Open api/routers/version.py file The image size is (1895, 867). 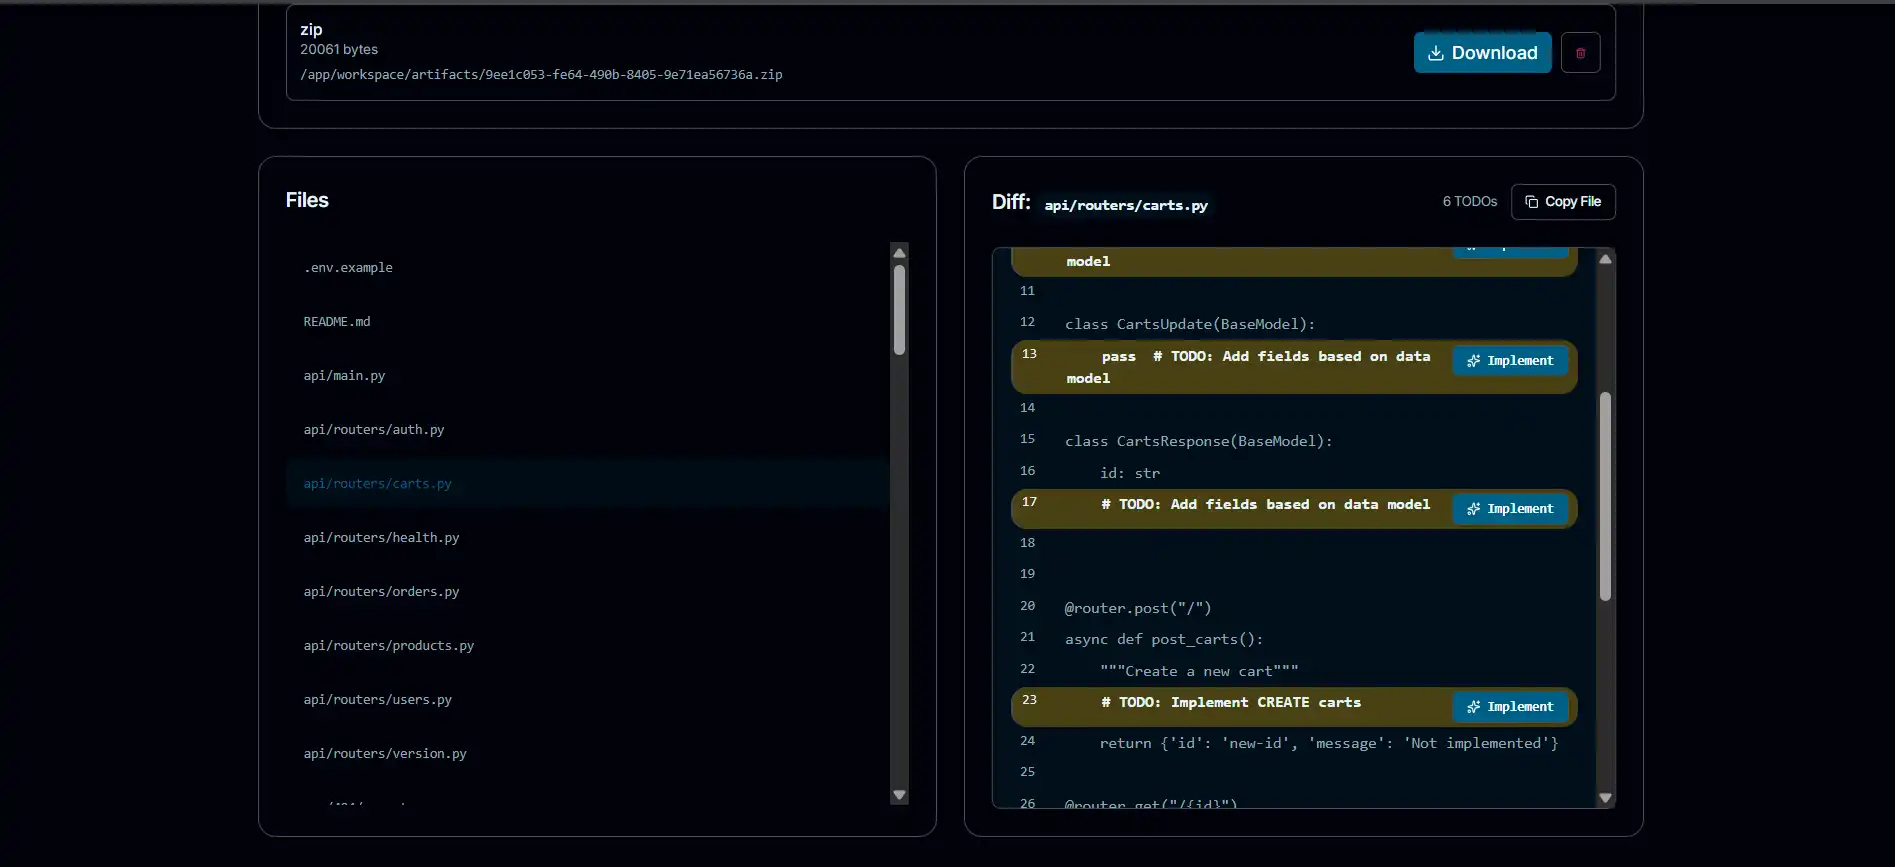(x=587, y=754)
